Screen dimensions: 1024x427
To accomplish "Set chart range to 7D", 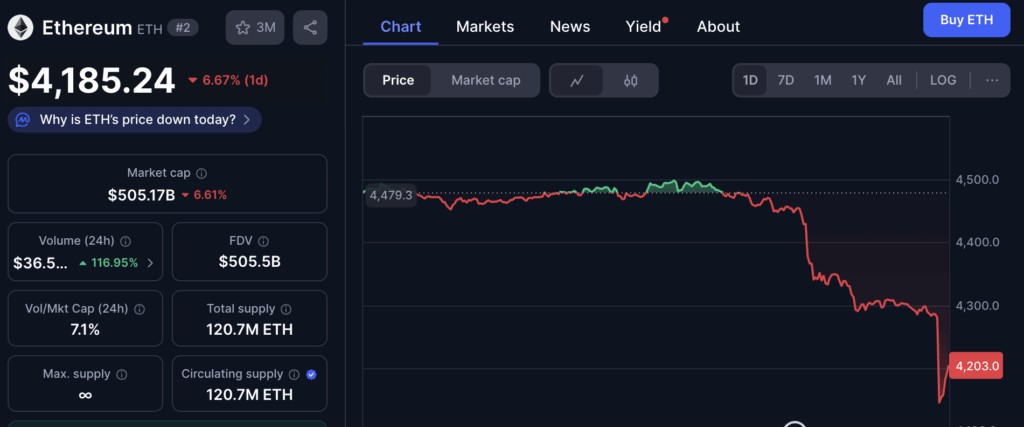I will 786,80.
